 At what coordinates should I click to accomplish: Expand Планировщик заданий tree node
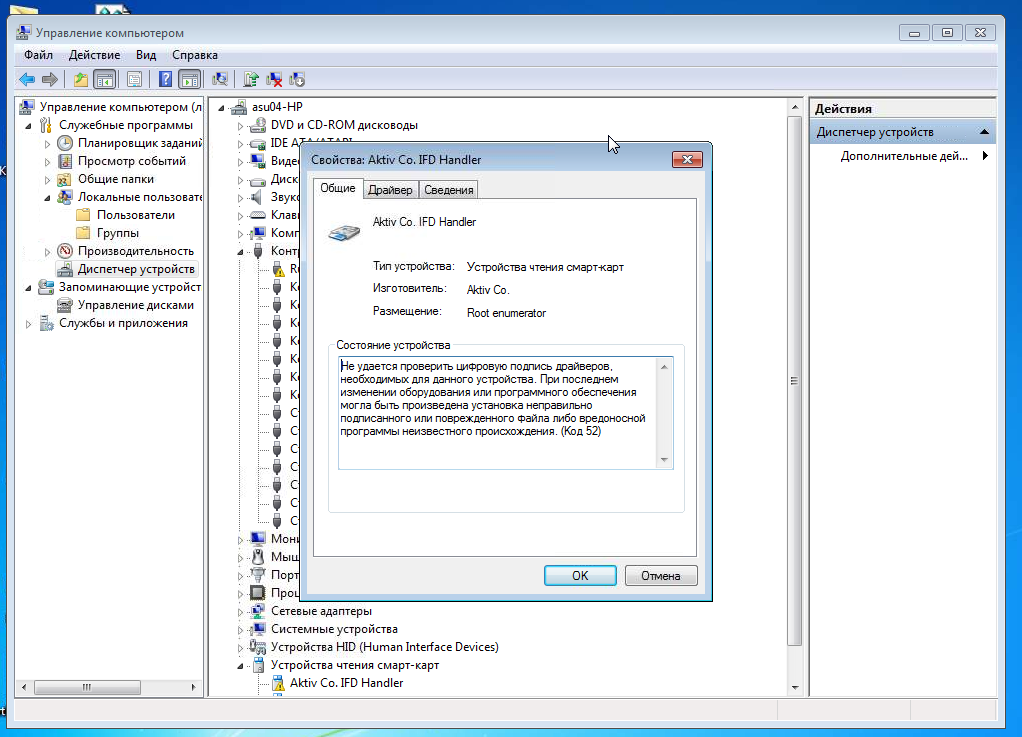pyautogui.click(x=47, y=143)
